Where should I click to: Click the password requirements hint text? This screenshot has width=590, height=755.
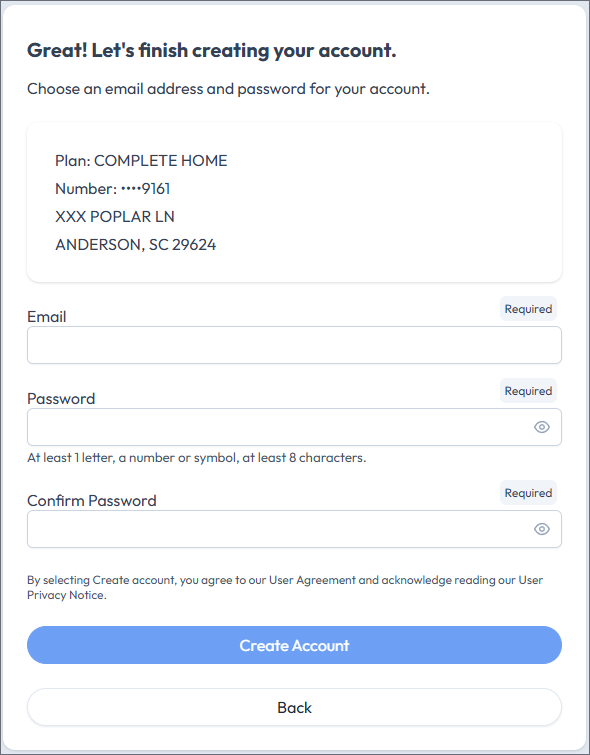point(197,457)
